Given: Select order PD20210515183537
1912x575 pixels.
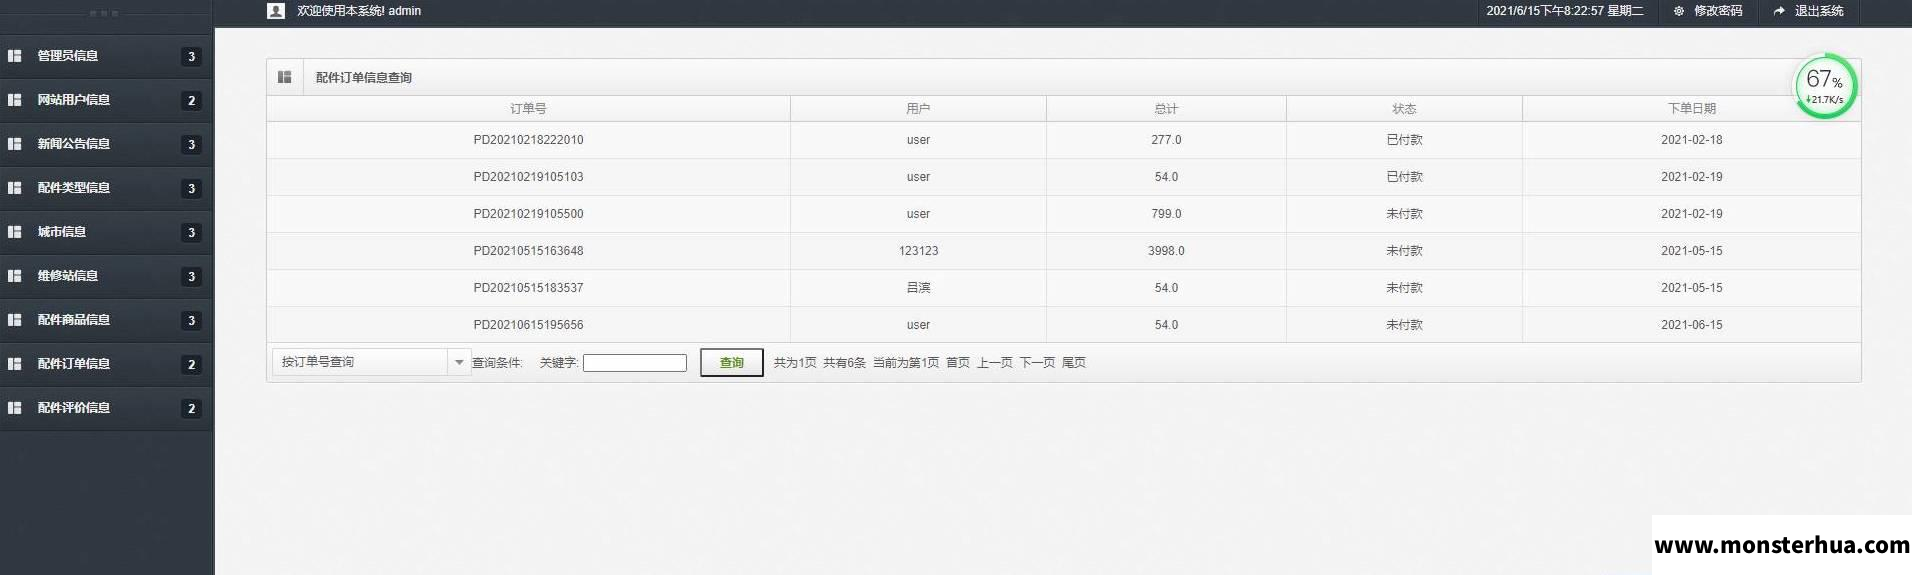Looking at the screenshot, I should pyautogui.click(x=528, y=288).
